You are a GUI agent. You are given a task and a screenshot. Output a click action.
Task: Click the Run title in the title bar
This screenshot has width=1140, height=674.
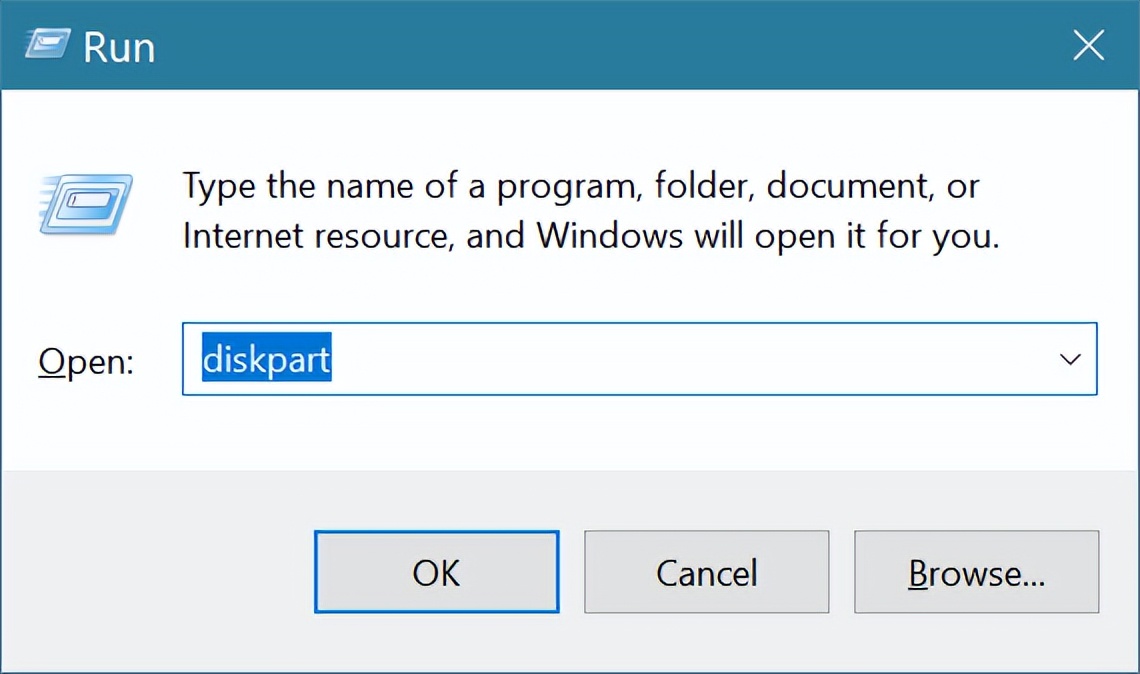click(120, 45)
